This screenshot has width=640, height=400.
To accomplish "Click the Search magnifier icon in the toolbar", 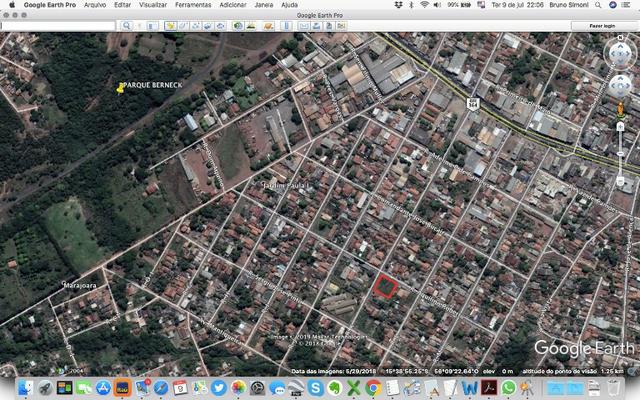I will point(127,26).
